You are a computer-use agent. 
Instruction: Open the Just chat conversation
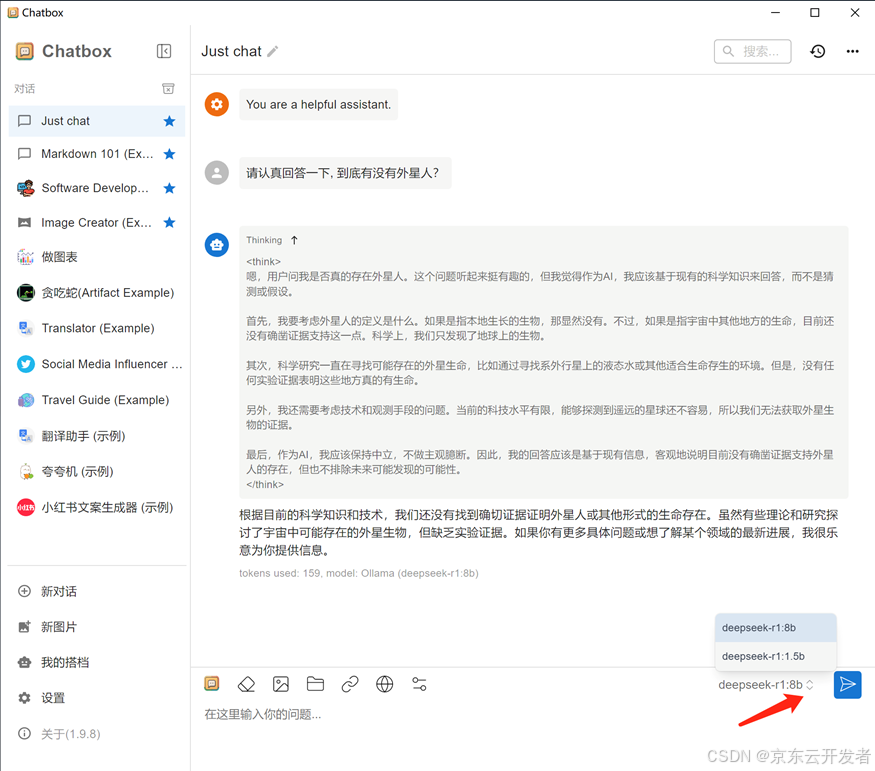tap(97, 121)
